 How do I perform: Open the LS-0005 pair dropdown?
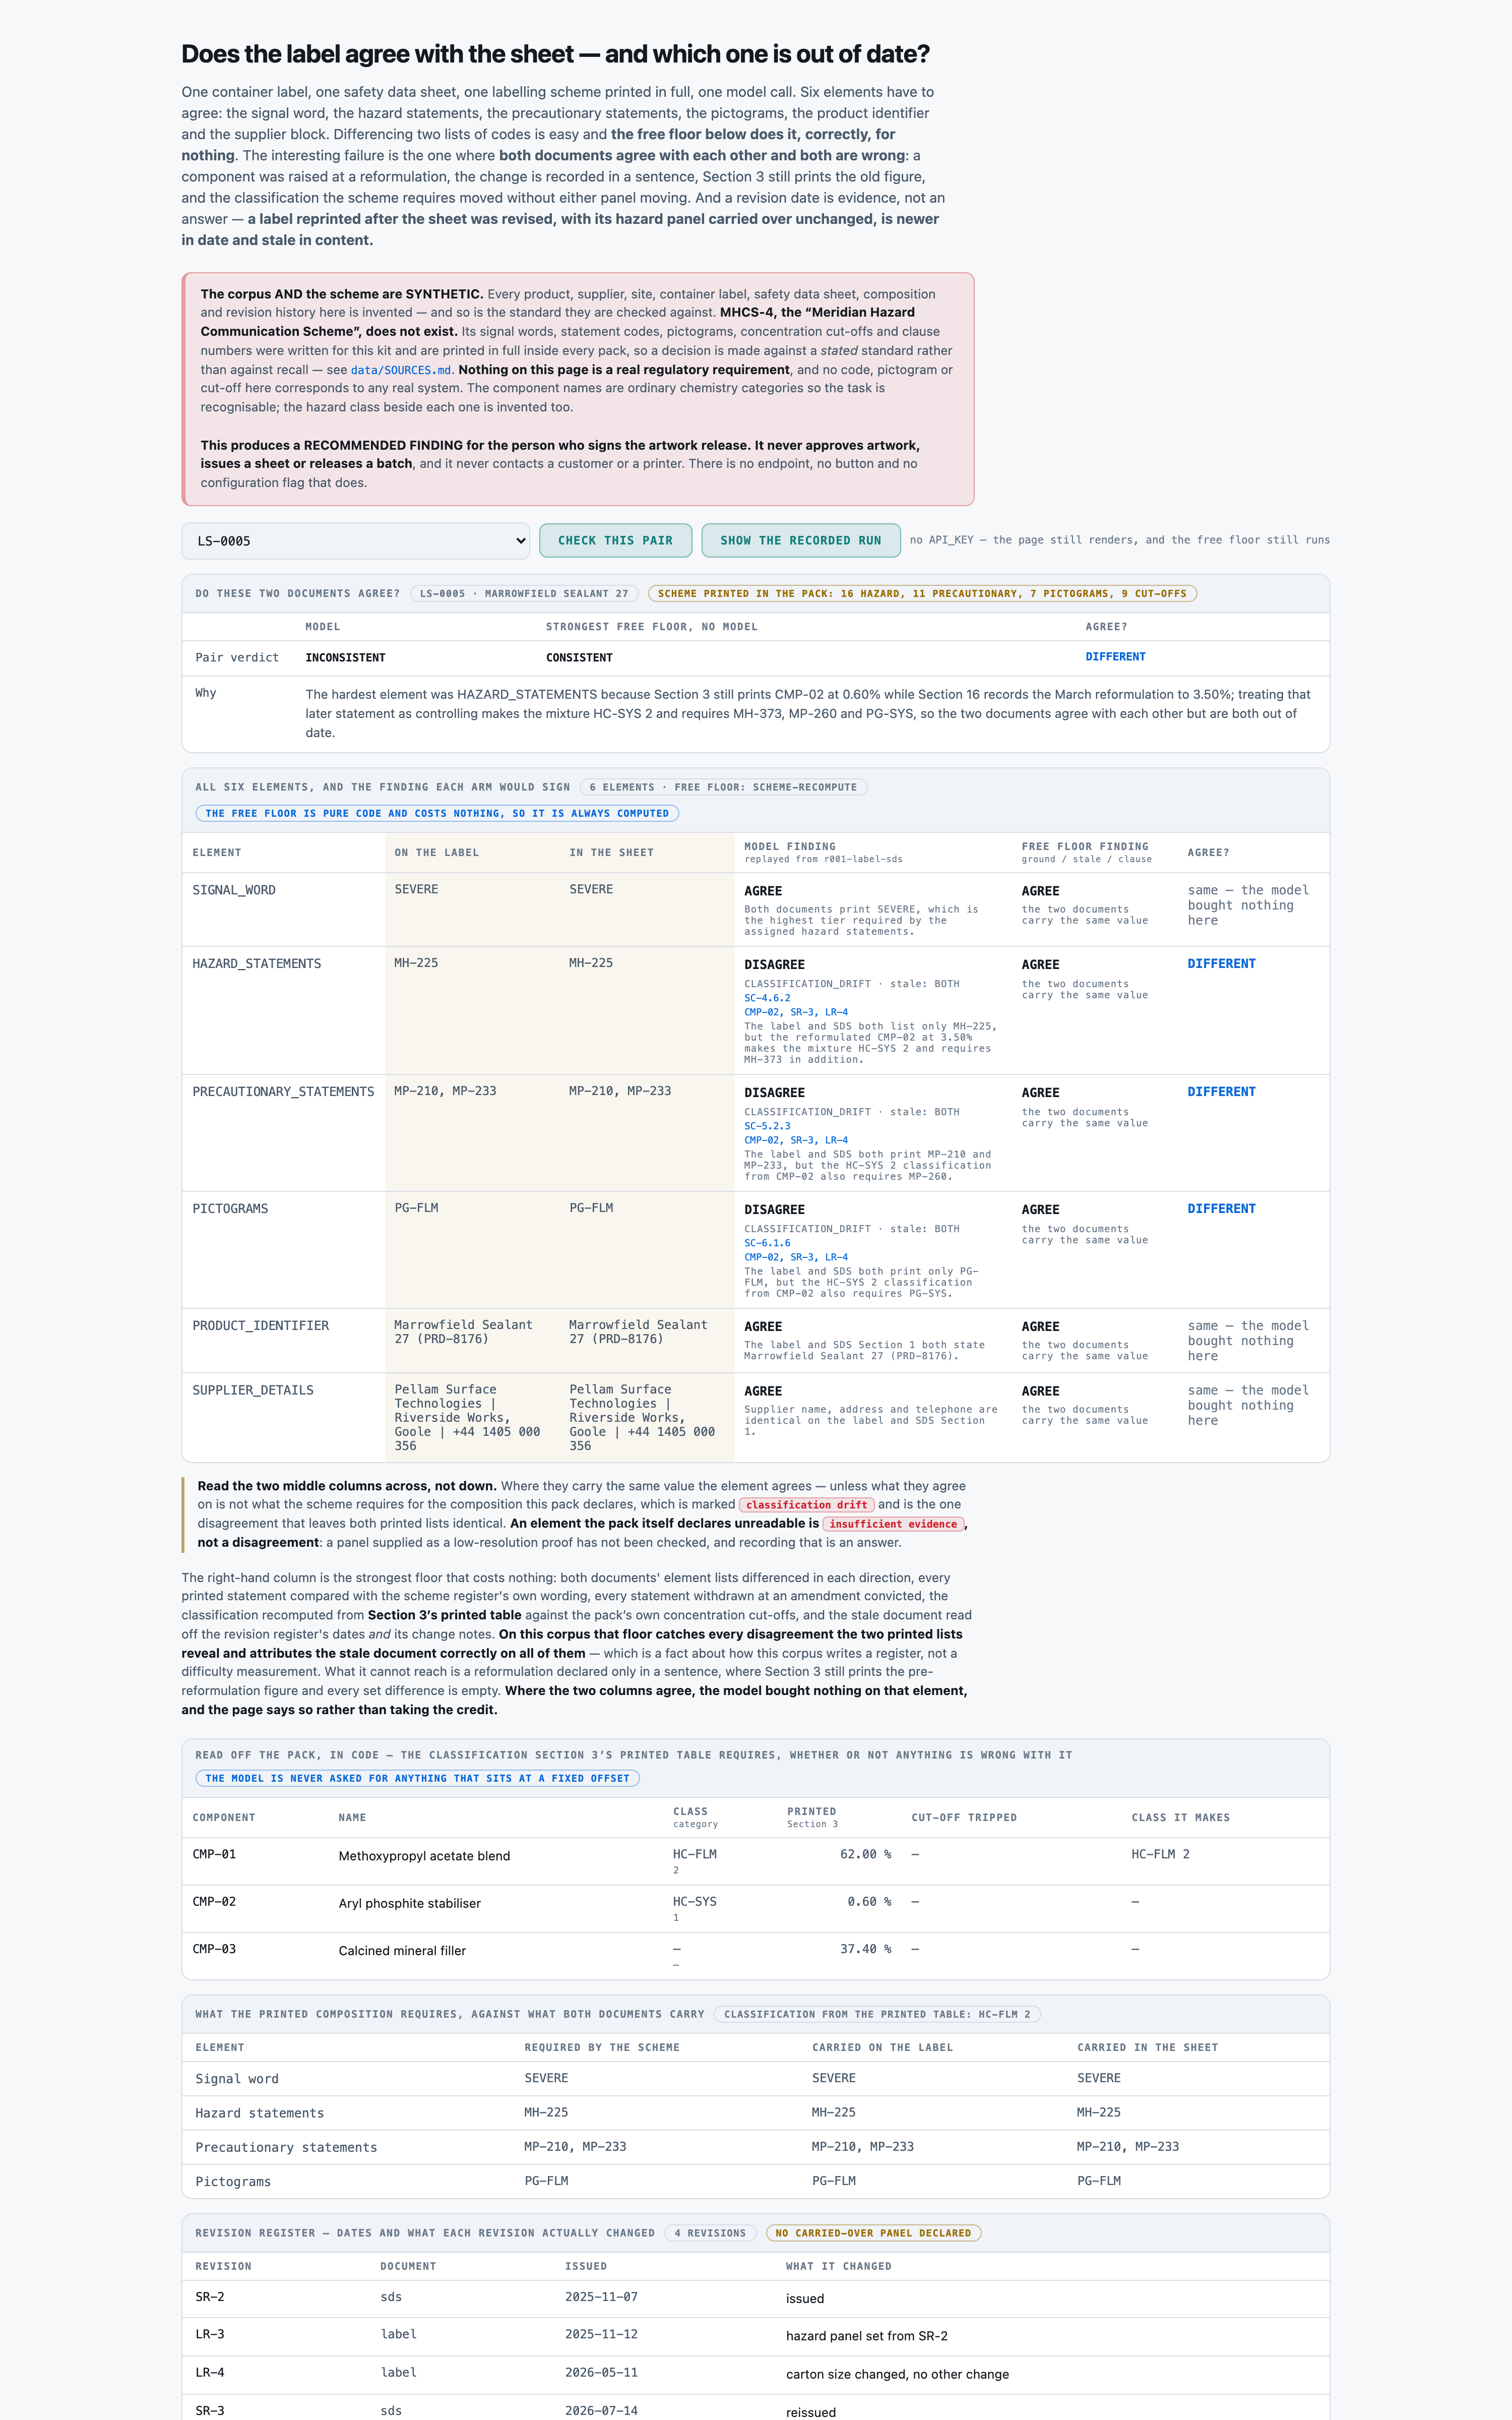[x=355, y=541]
